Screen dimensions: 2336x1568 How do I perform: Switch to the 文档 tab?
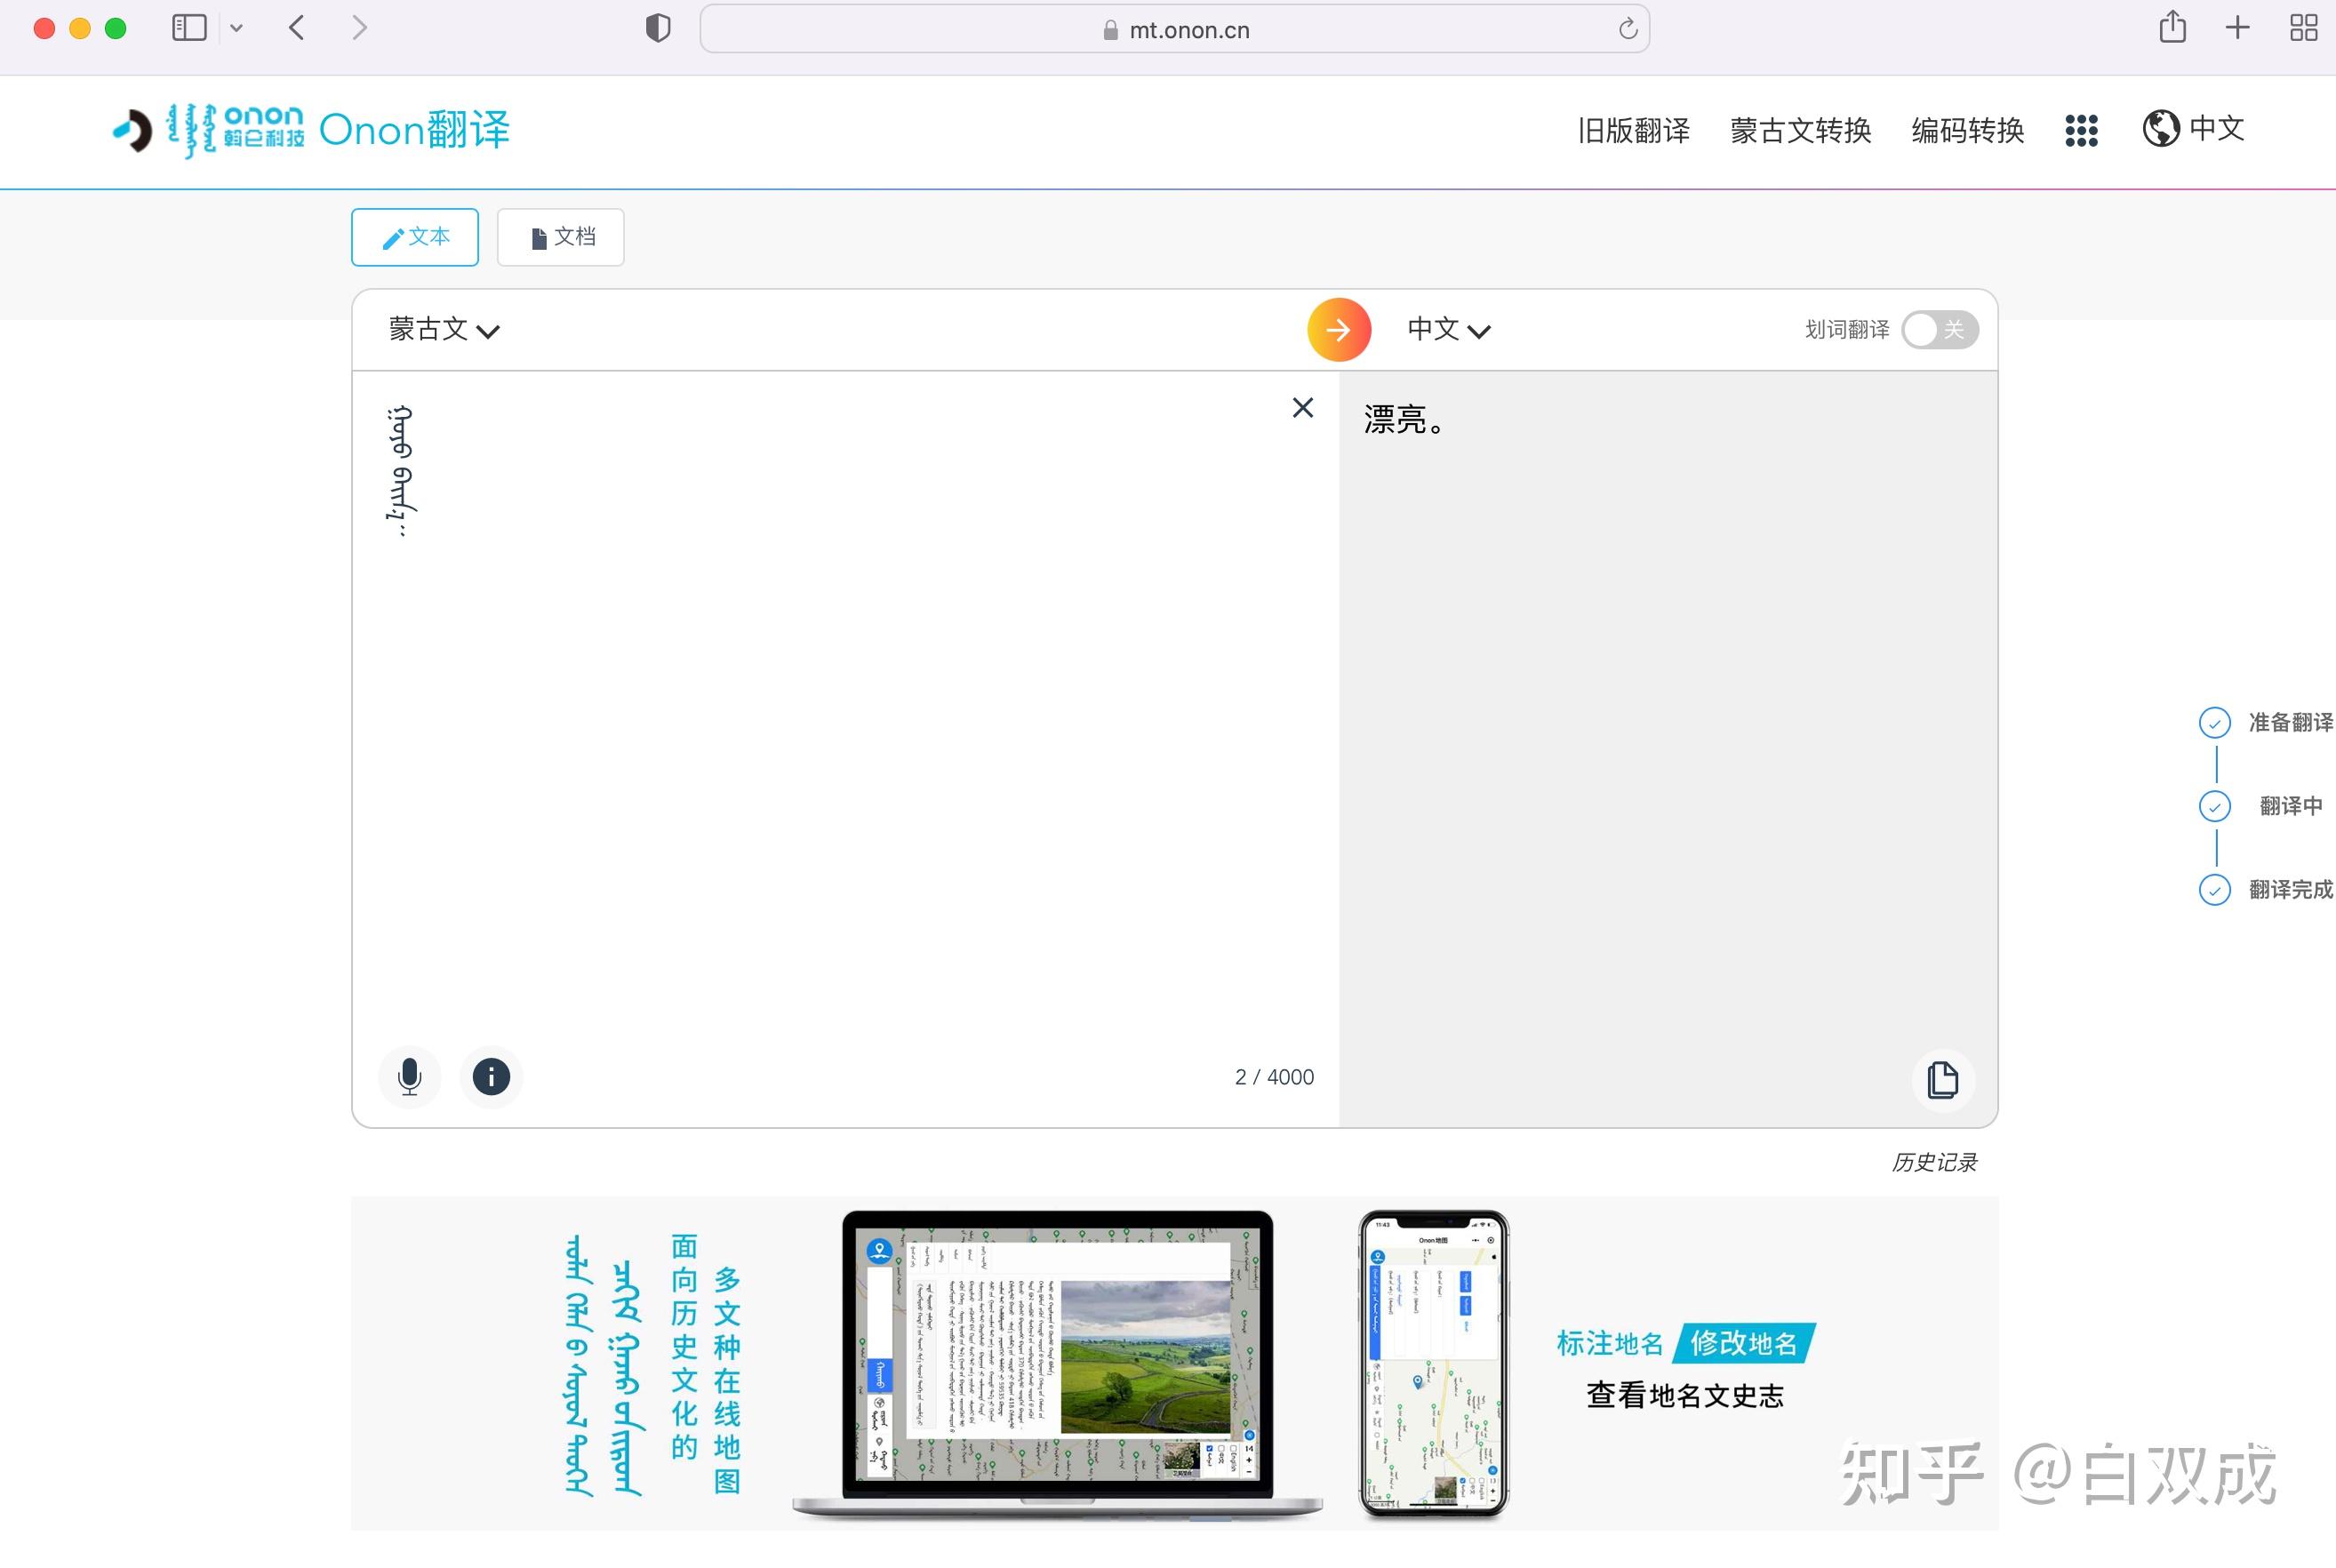tap(561, 237)
